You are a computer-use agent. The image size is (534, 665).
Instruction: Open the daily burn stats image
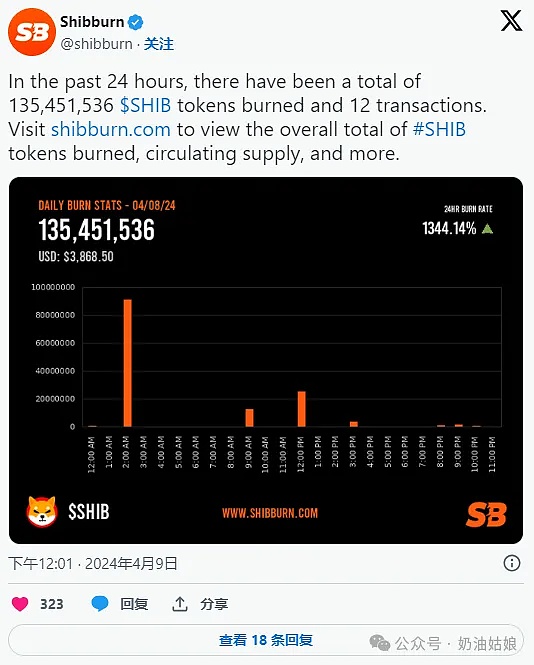[x=266, y=360]
